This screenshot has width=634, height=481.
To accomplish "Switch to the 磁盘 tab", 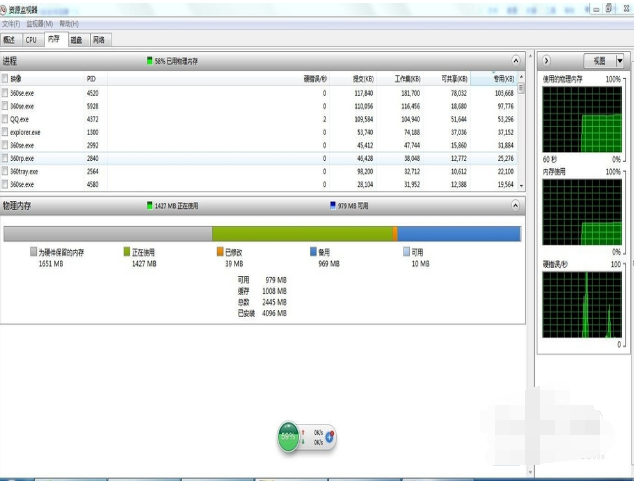I will point(77,40).
